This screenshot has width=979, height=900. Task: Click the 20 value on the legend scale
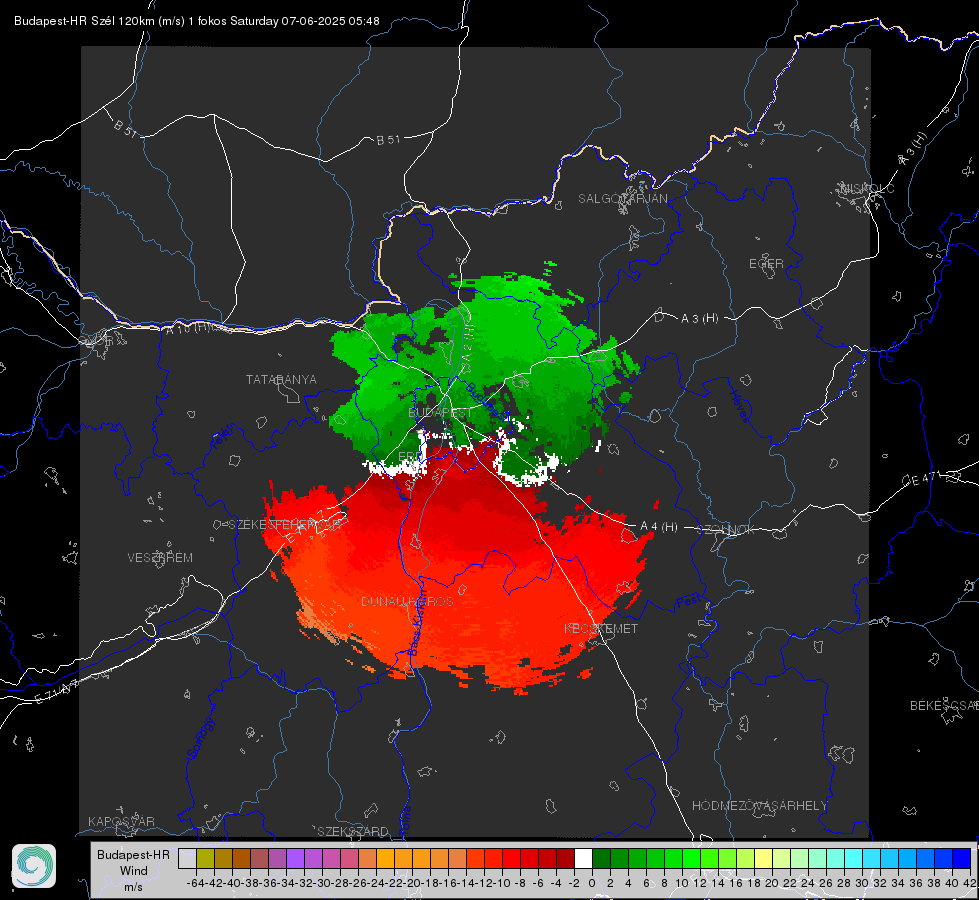772,883
